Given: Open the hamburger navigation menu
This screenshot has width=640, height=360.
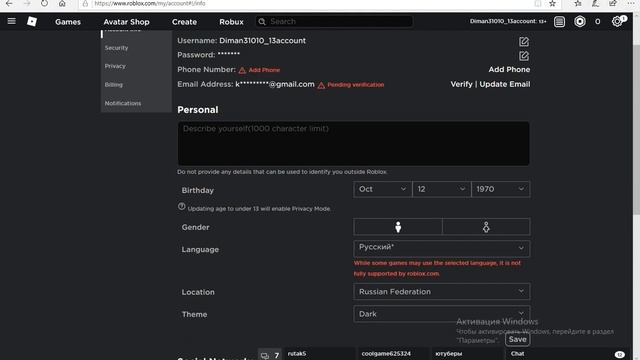Looking at the screenshot, I should point(11,21).
